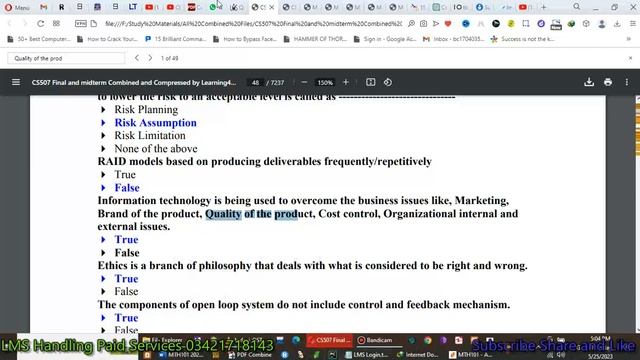The image size is (640, 360).
Task: Click the page number field showing 48
Action: [255, 82]
